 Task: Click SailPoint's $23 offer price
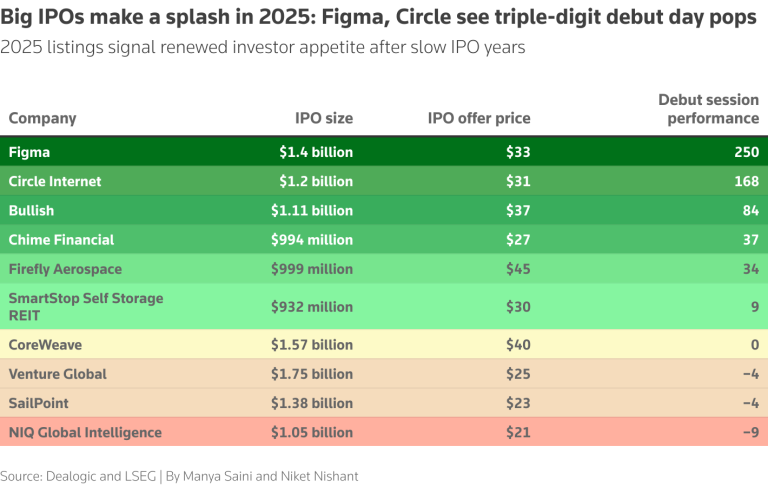[518, 403]
